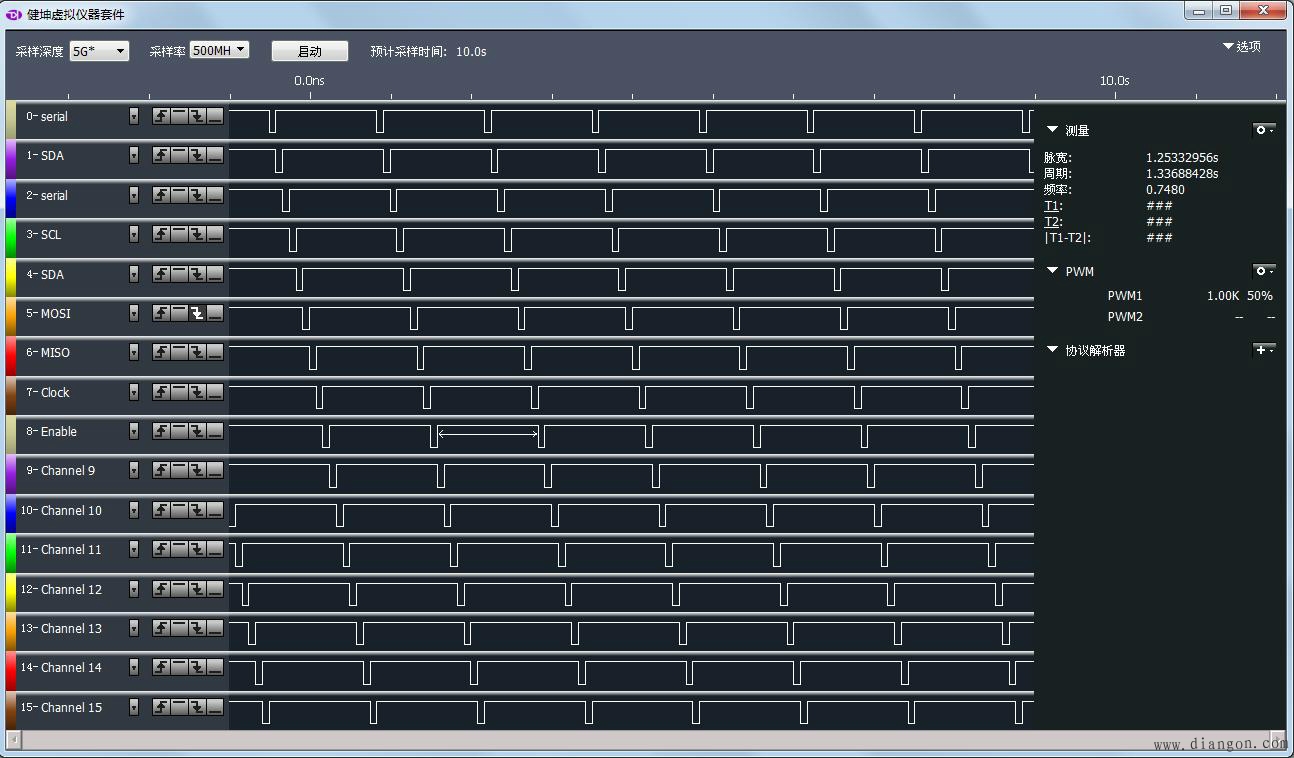
Task: Open the 采样率 sample rate dropdown
Action: [x=219, y=50]
